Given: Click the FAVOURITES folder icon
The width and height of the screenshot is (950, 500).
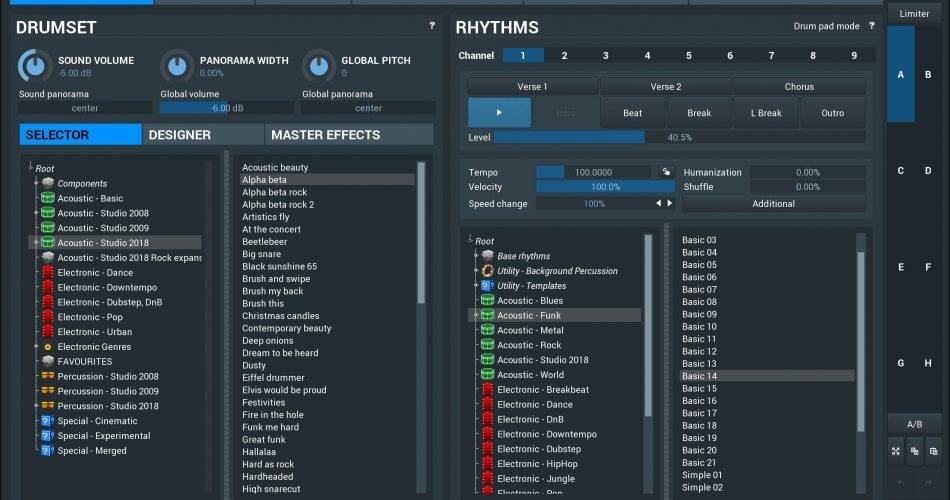Looking at the screenshot, I should pyautogui.click(x=48, y=361).
